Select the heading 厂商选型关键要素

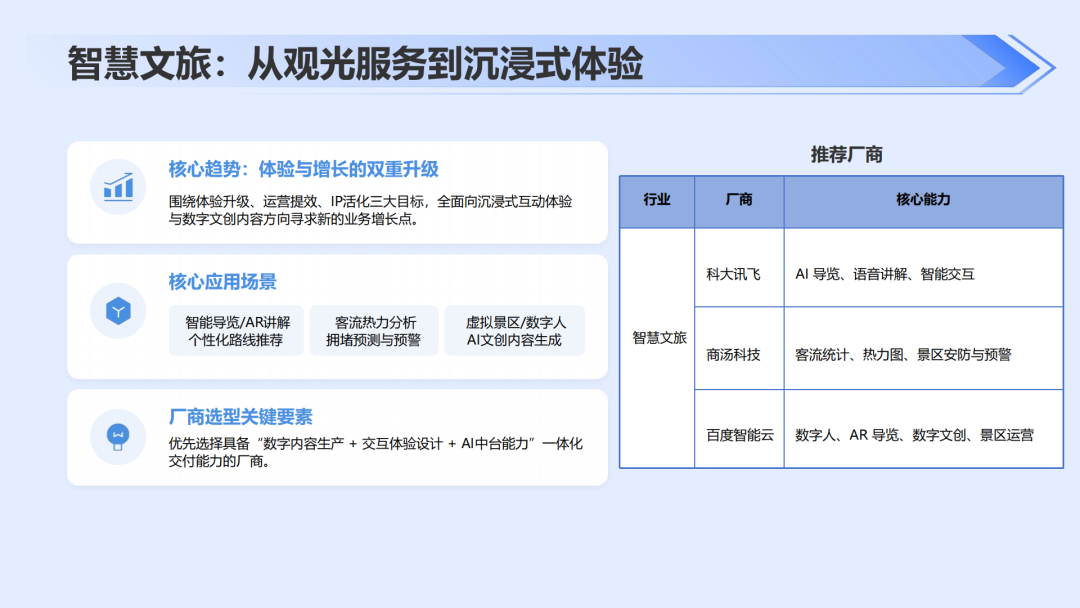click(240, 417)
